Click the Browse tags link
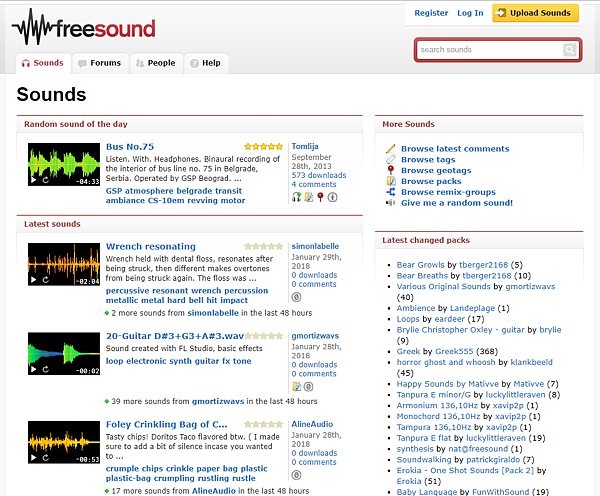Screen dimensions: 600x496 (x=428, y=159)
